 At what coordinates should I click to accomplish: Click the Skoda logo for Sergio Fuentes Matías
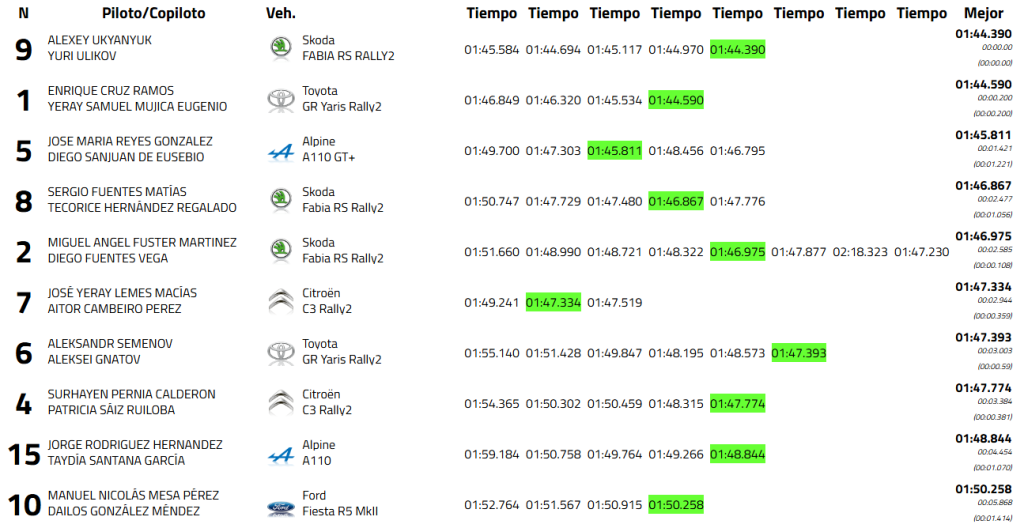[281, 200]
